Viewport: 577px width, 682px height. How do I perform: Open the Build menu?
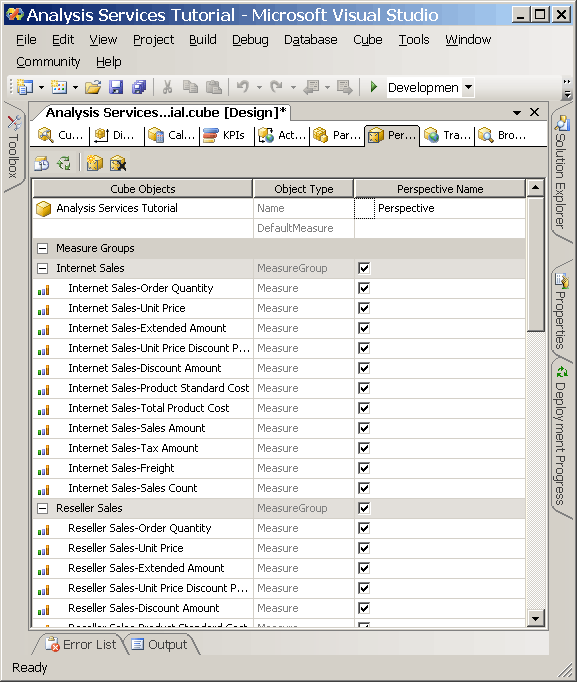(x=203, y=40)
